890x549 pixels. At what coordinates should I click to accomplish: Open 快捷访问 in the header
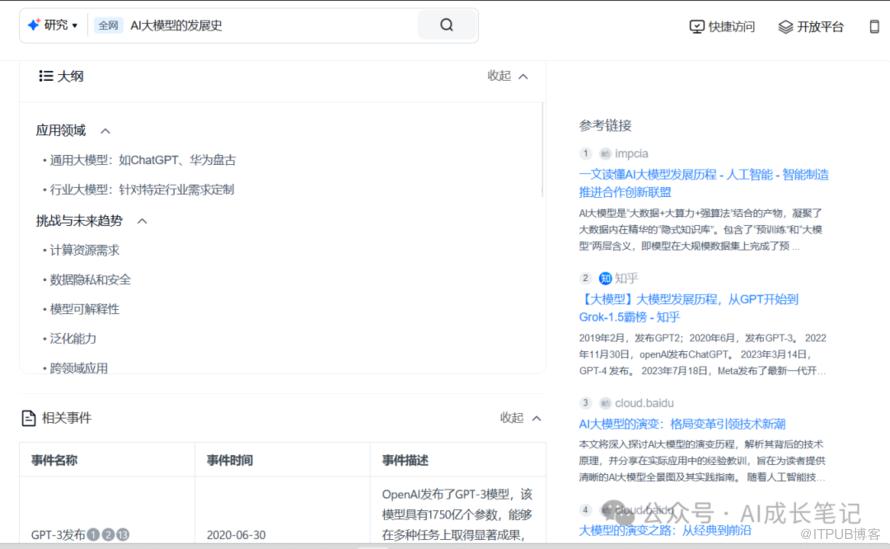722,27
